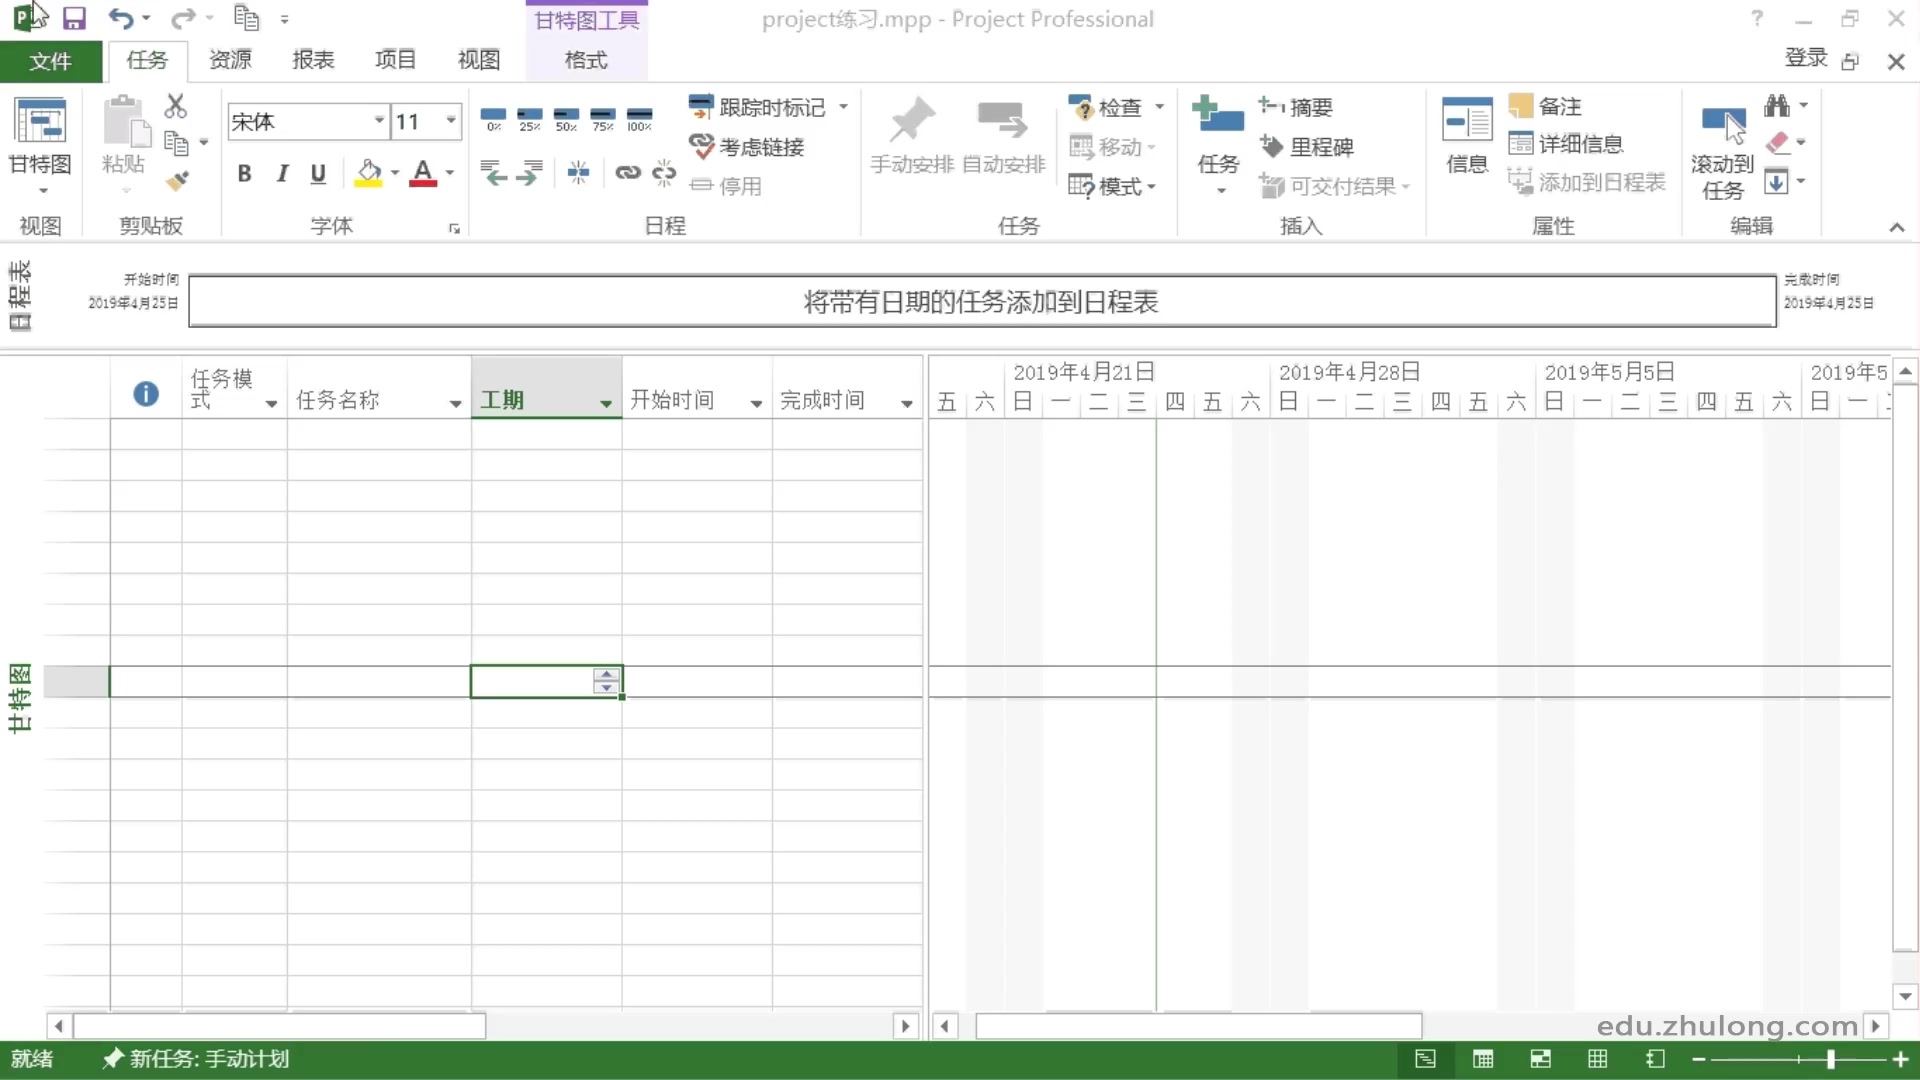1920x1080 pixels.
Task: Adjust the zoom slider in status bar
Action: pyautogui.click(x=1830, y=1059)
